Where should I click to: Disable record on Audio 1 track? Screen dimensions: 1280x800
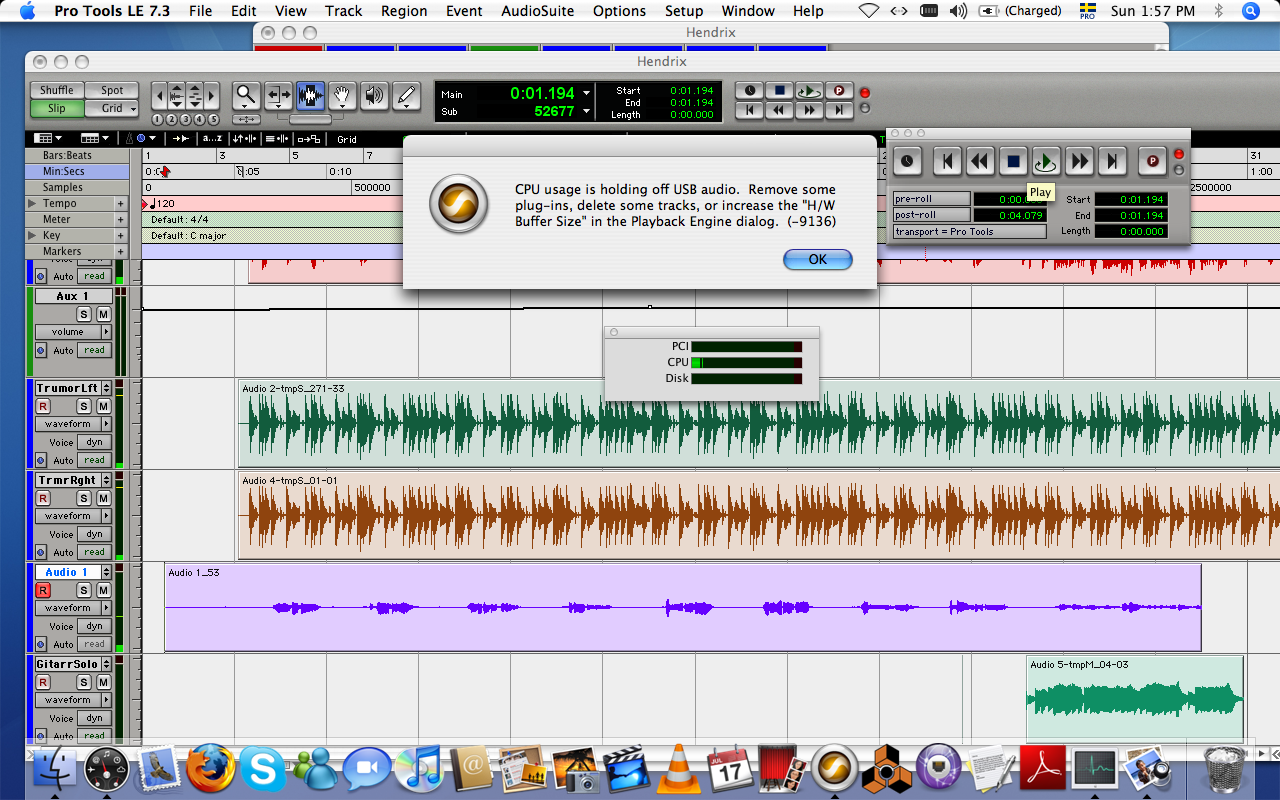point(43,590)
